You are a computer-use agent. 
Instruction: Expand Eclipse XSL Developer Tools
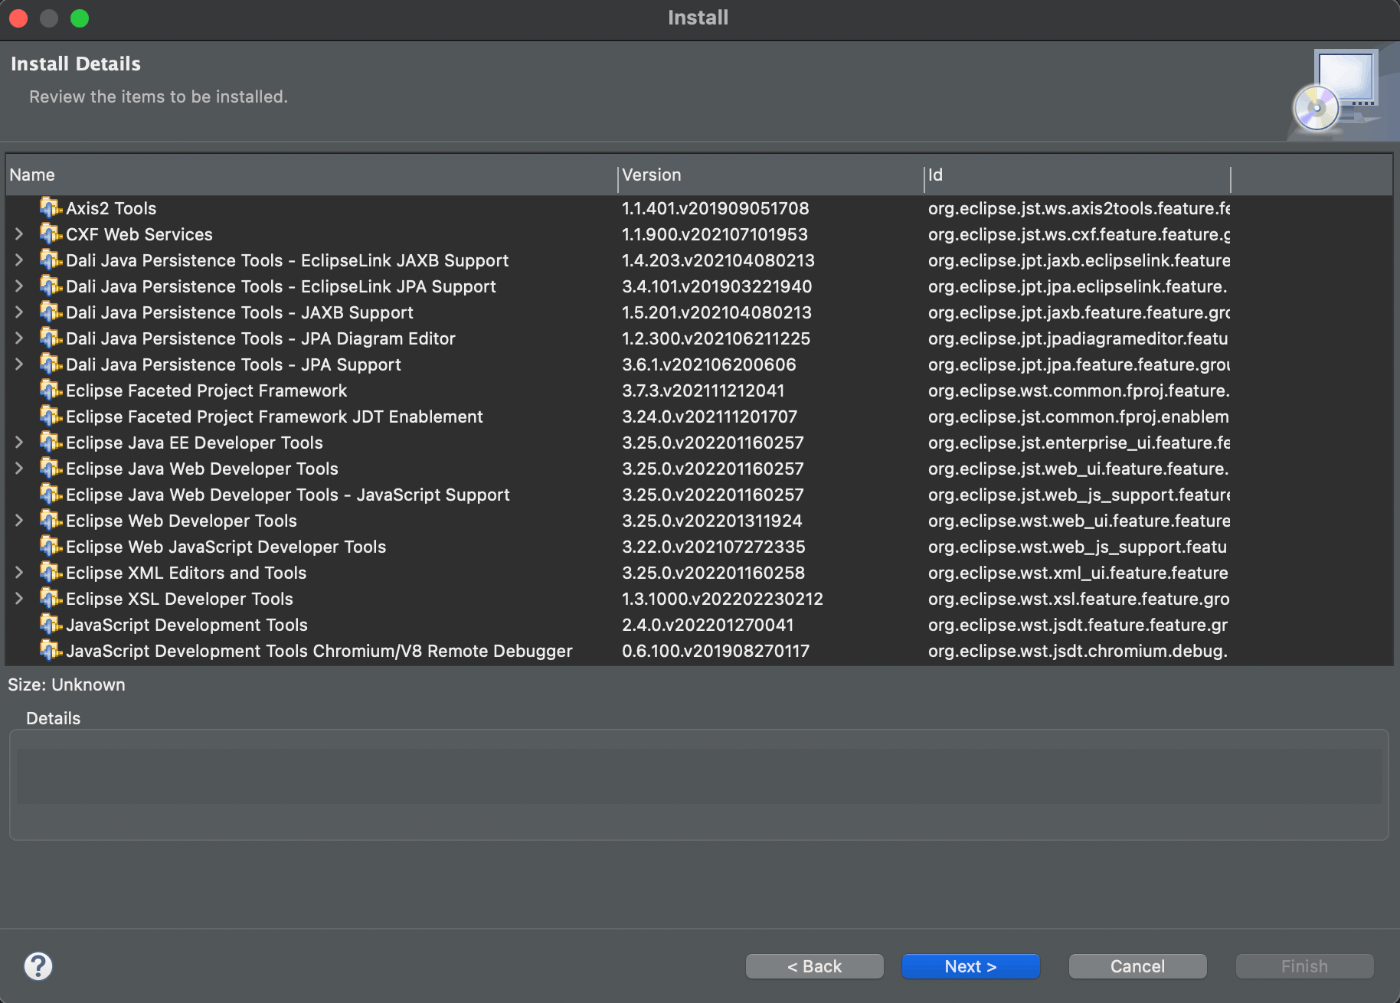coord(19,598)
